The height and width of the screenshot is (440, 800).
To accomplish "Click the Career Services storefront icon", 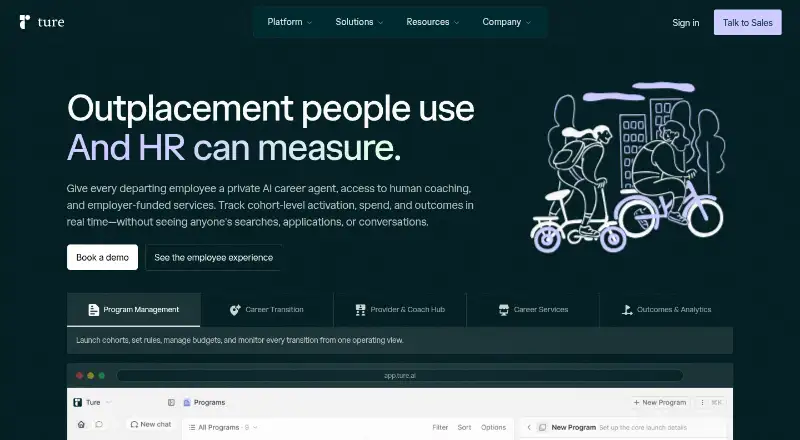I will click(504, 310).
